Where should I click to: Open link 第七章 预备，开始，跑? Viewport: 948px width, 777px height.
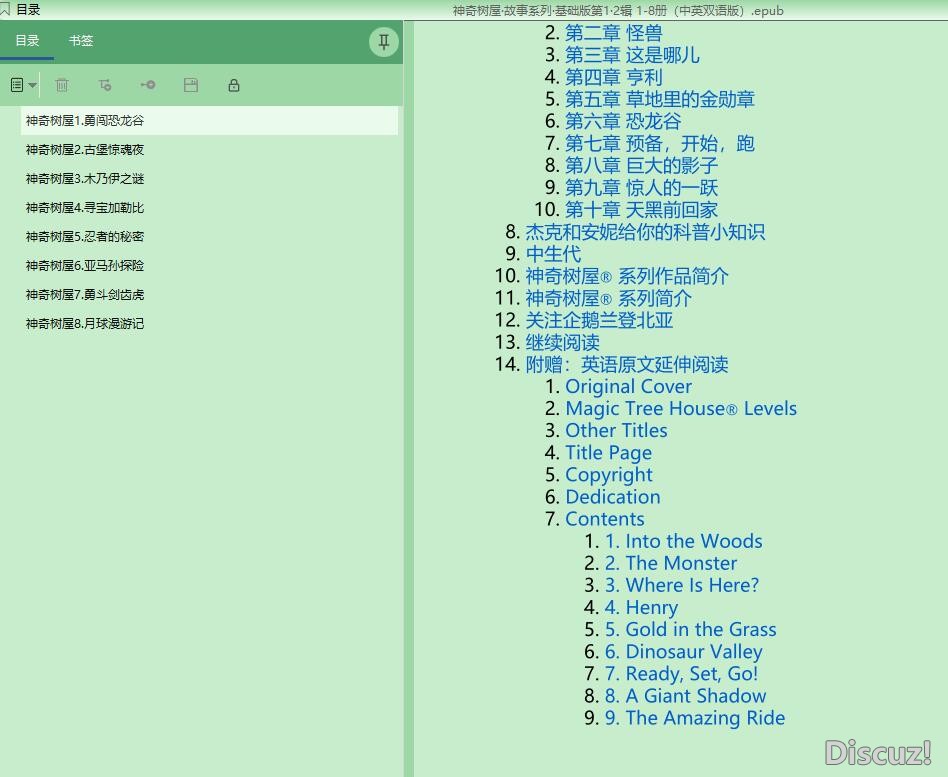tap(660, 143)
